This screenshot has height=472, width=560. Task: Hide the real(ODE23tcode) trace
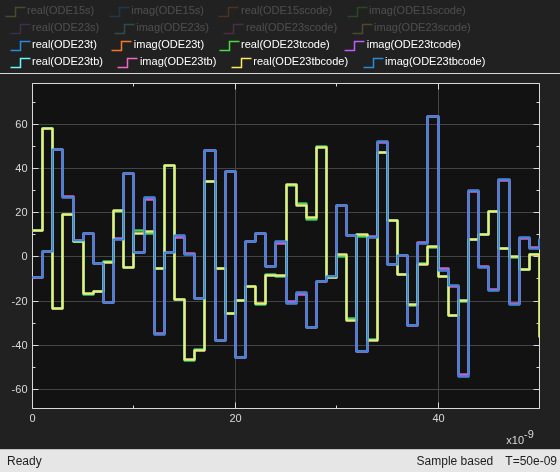pyautogui.click(x=275, y=45)
